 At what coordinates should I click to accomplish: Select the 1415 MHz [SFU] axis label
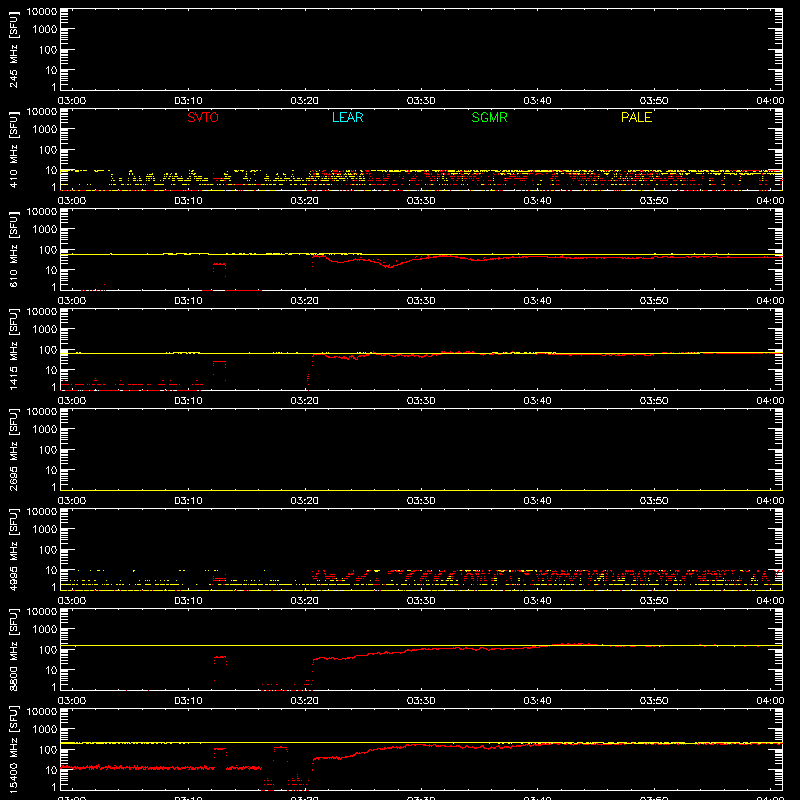coord(13,350)
